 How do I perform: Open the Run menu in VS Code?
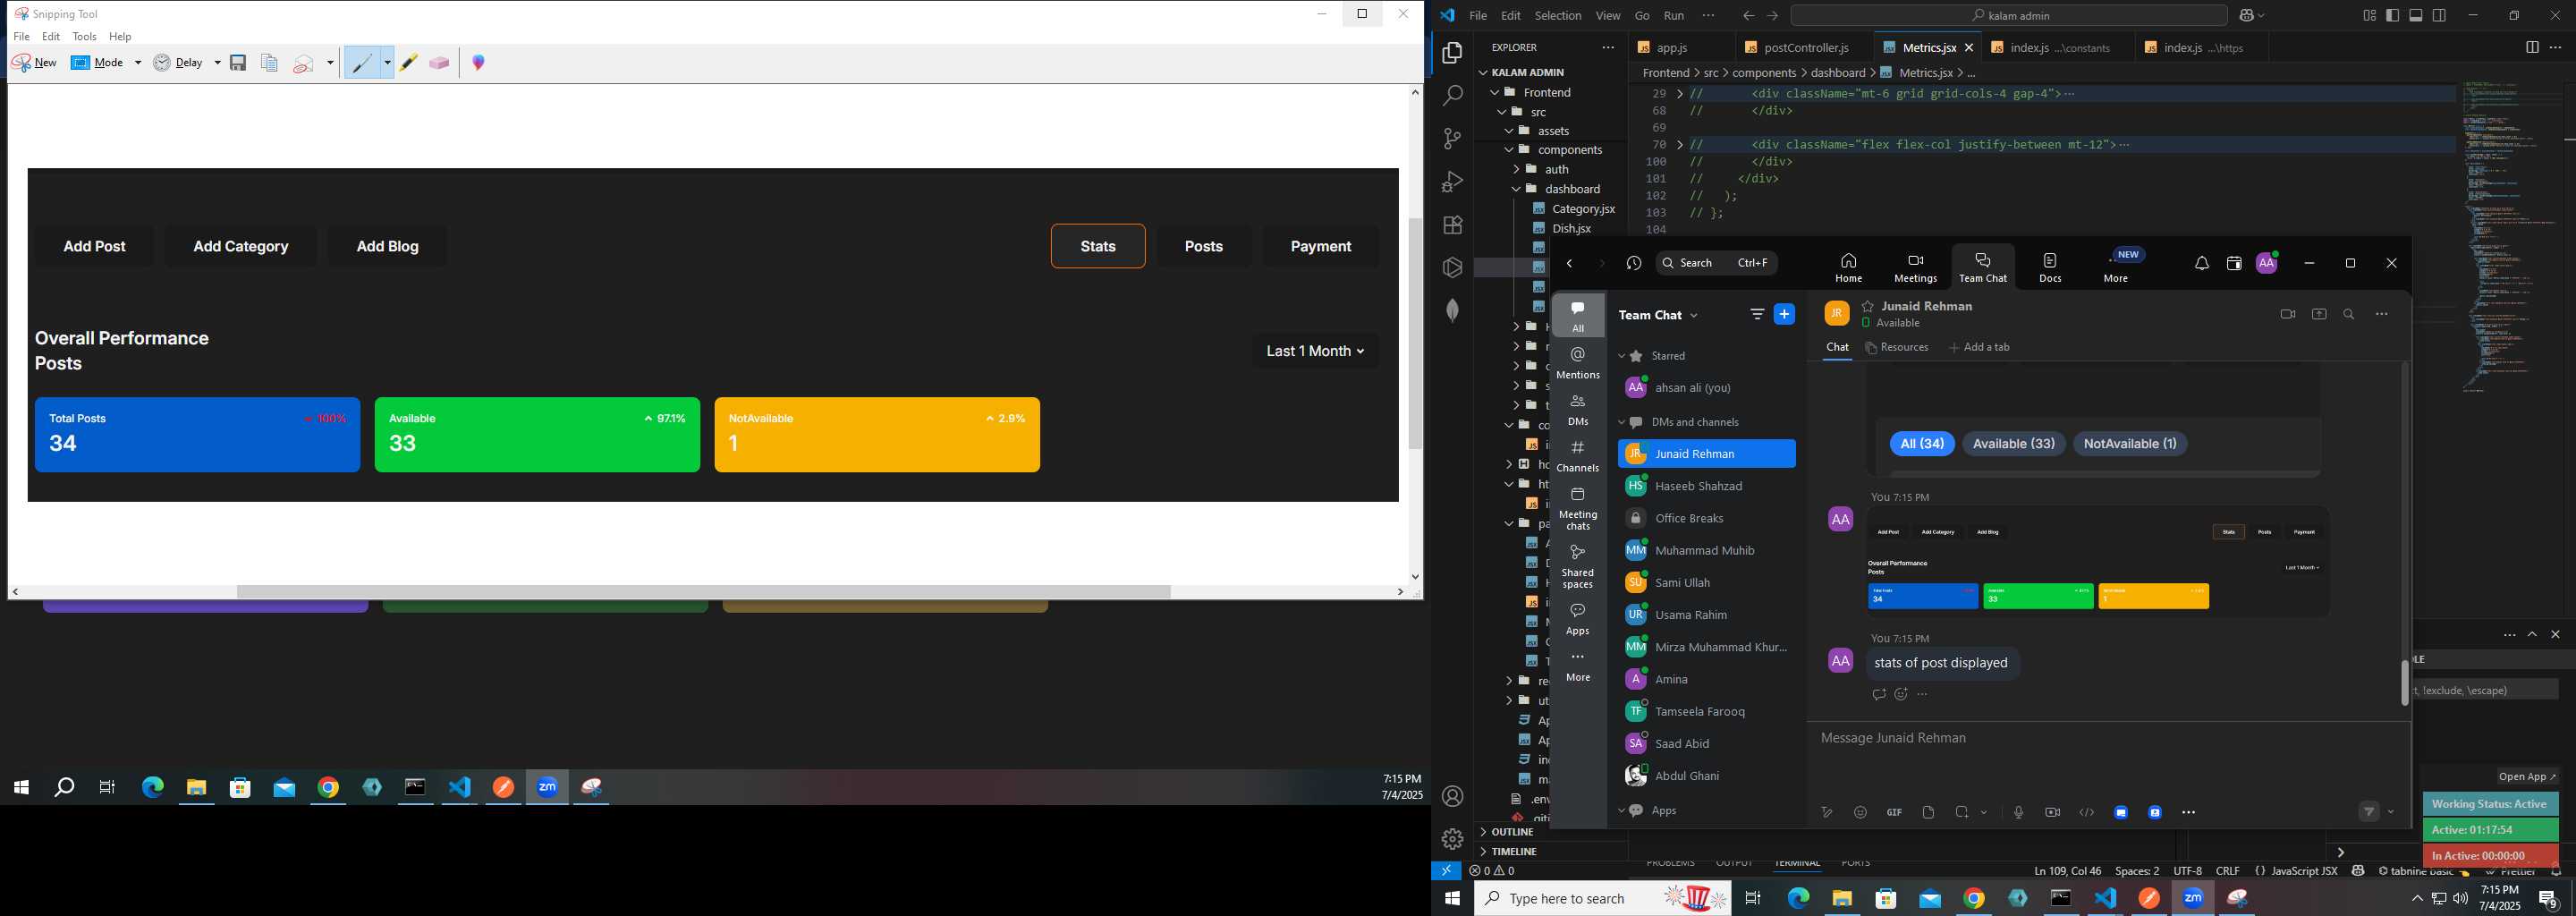(x=1674, y=16)
